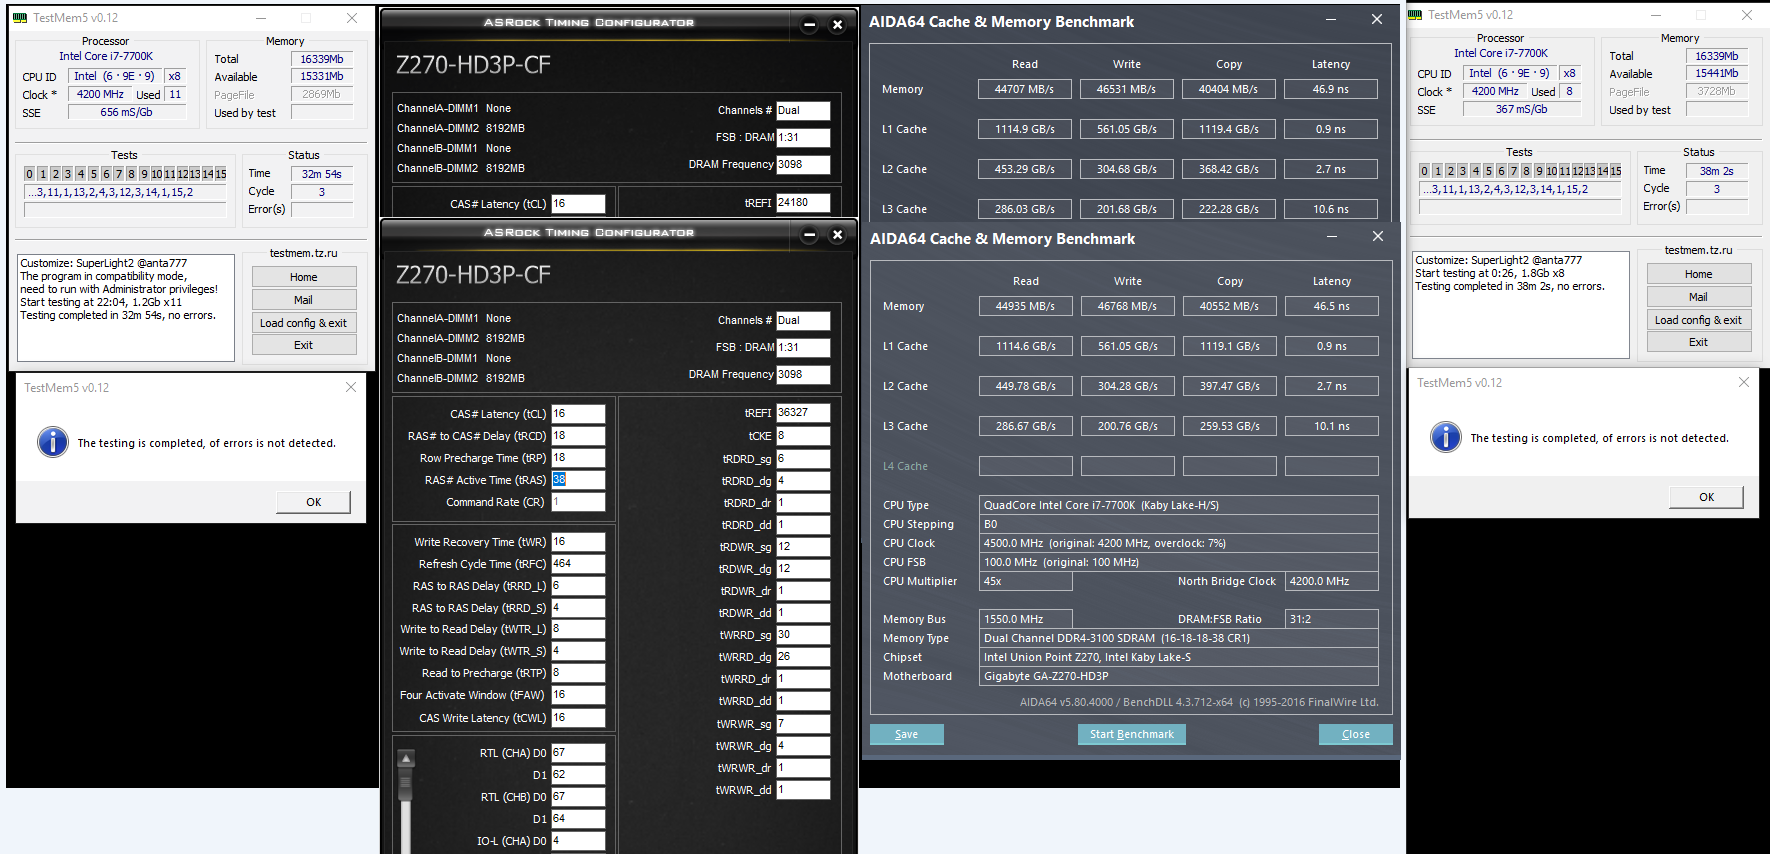The width and height of the screenshot is (1770, 854).
Task: Confirm OK in the left TestMem5 completion dialog
Action: tap(314, 502)
